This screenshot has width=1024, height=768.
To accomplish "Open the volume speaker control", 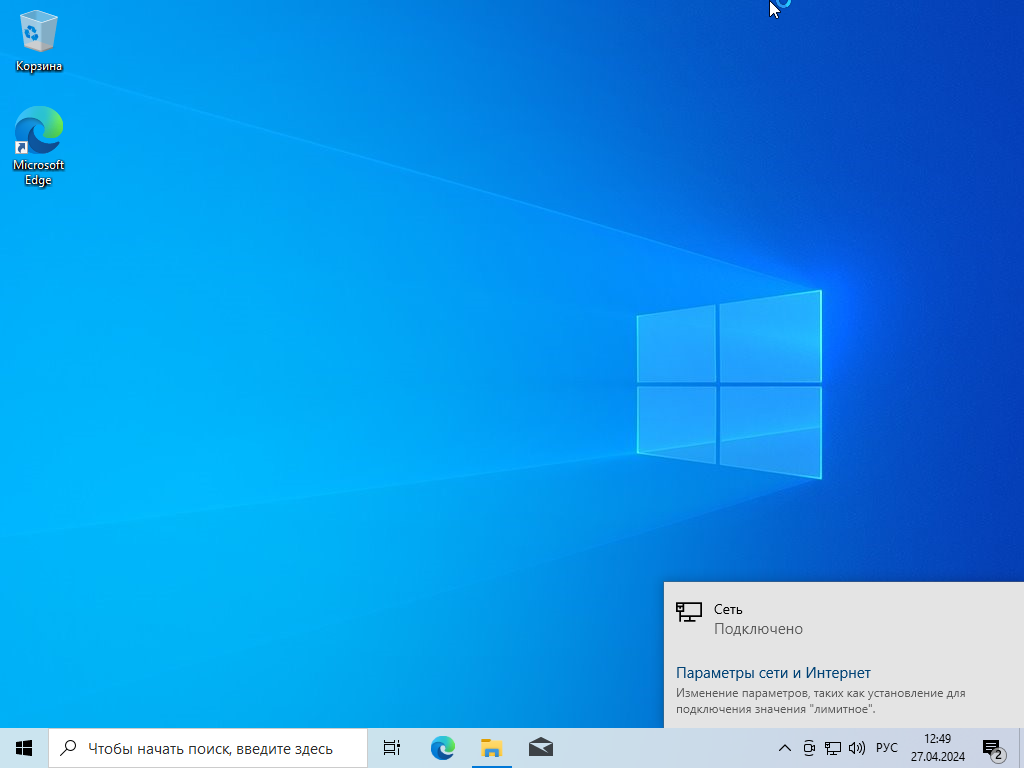I will click(856, 748).
